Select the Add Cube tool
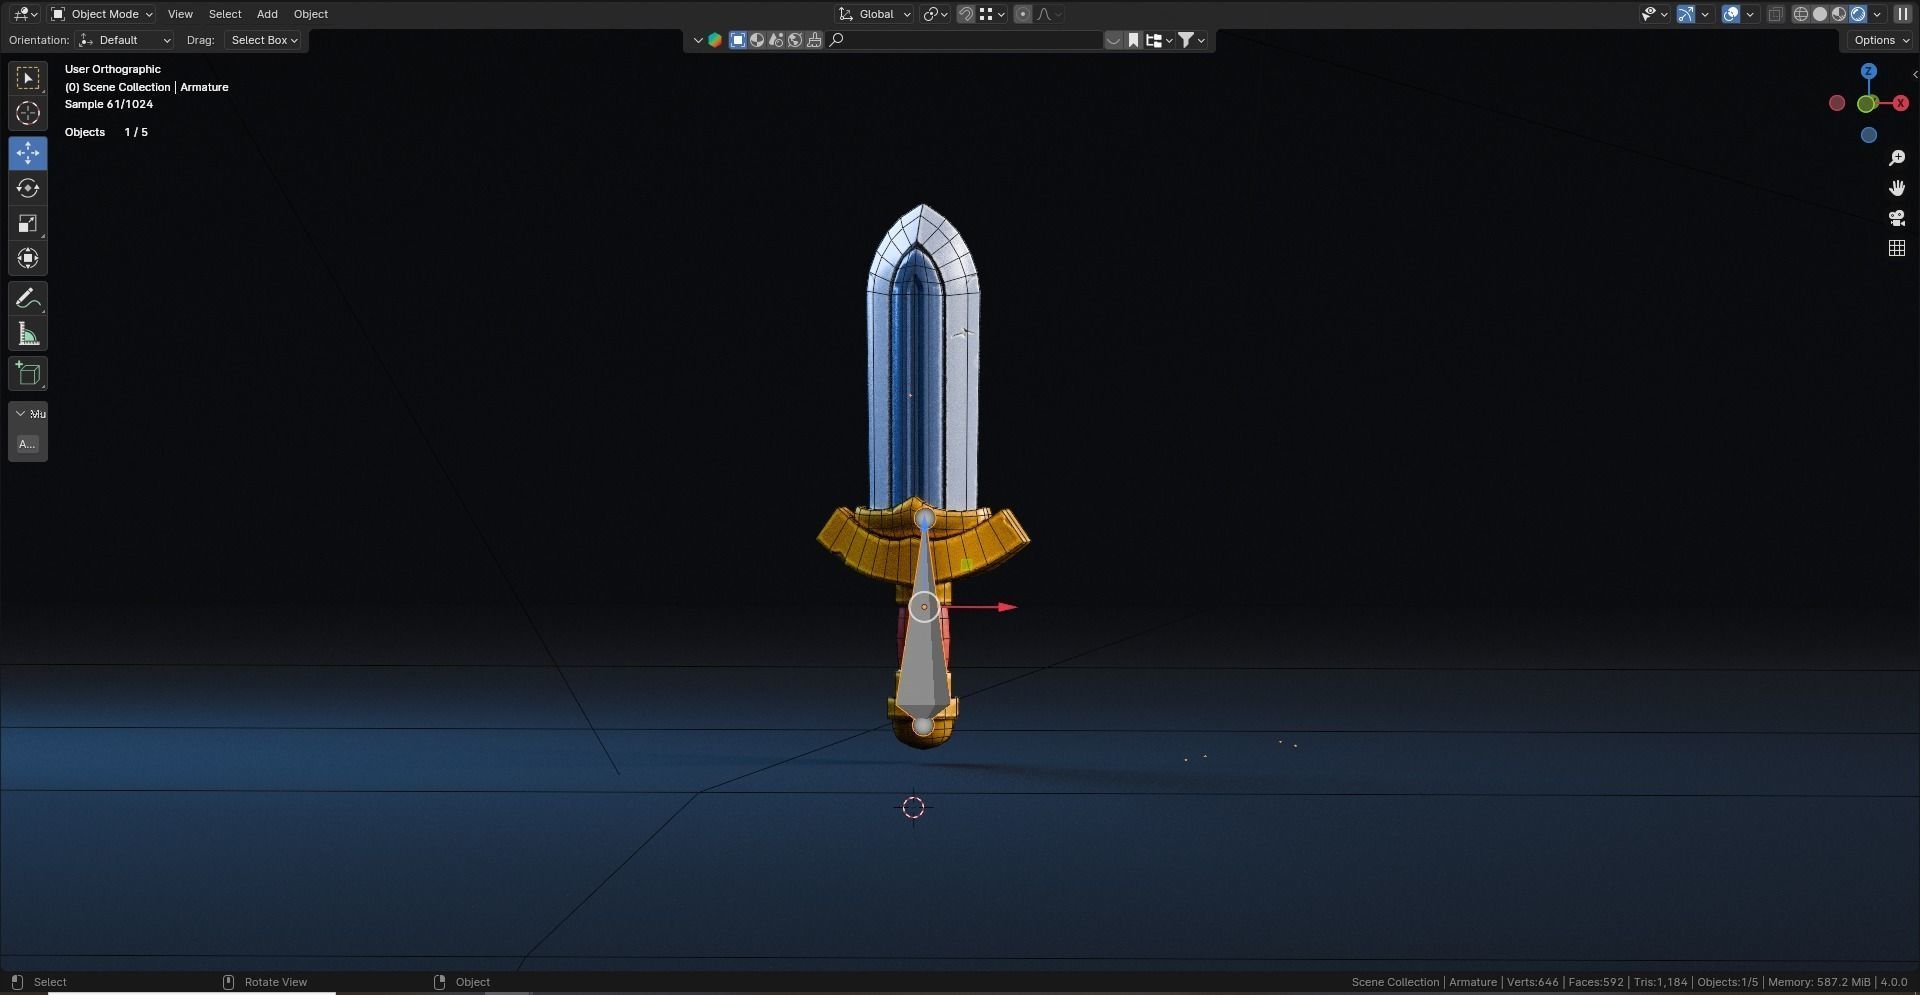1920x995 pixels. point(28,374)
